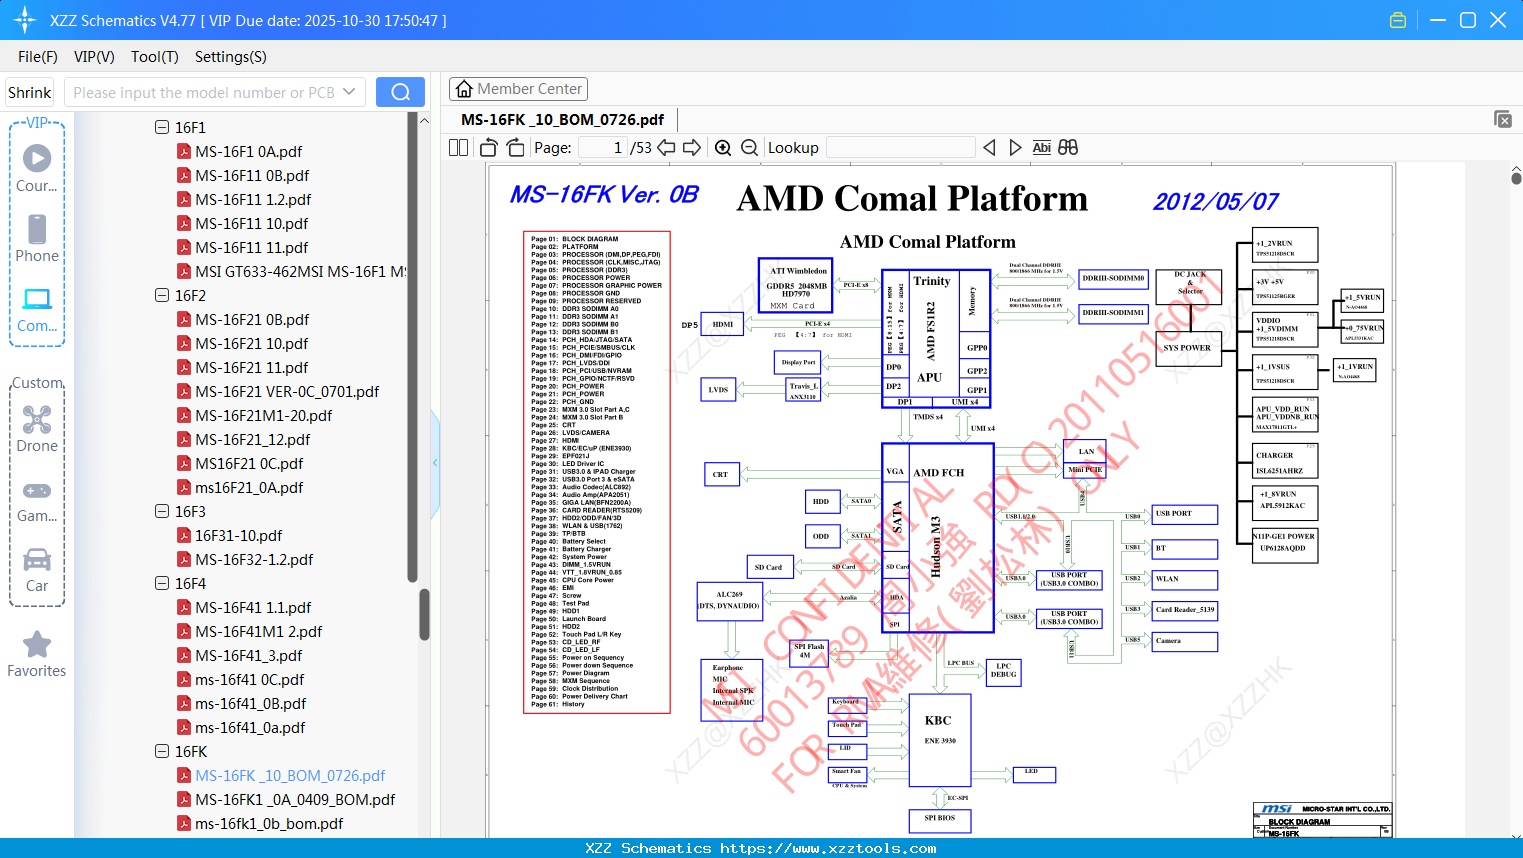Click the tab restore icon at far right
Viewport: 1523px width, 858px height.
[1503, 119]
